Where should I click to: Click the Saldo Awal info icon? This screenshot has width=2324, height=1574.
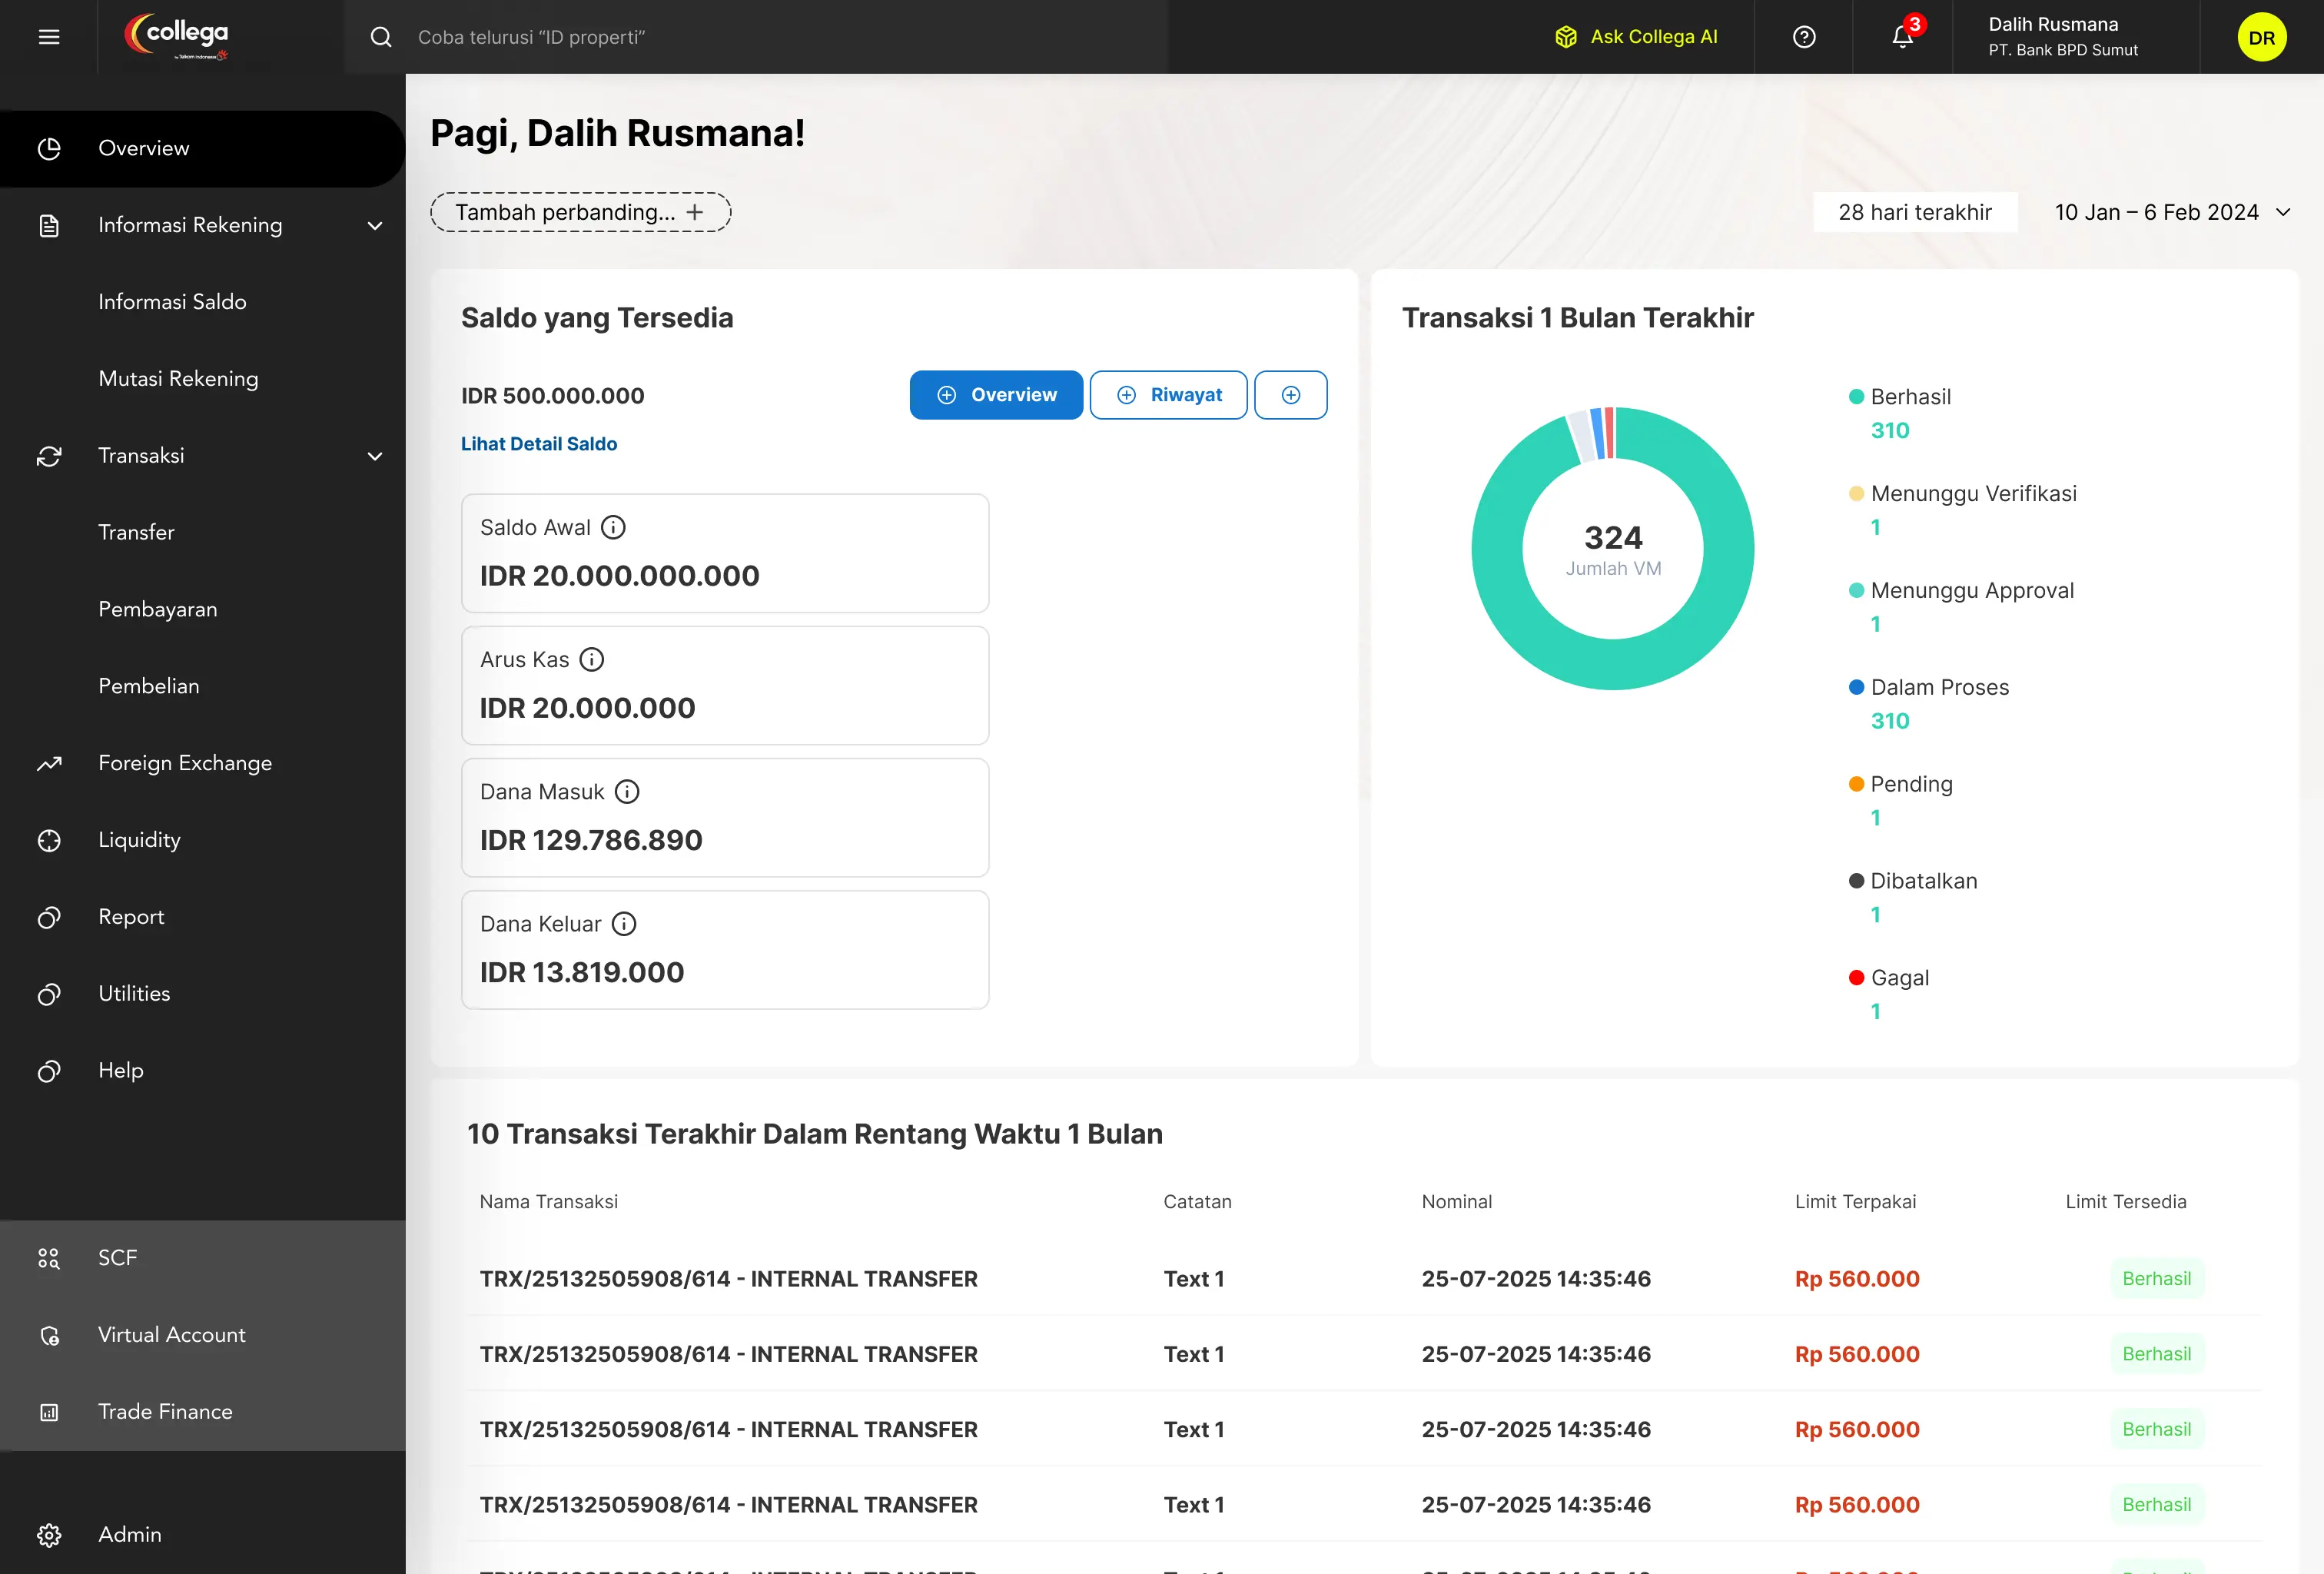pos(613,527)
